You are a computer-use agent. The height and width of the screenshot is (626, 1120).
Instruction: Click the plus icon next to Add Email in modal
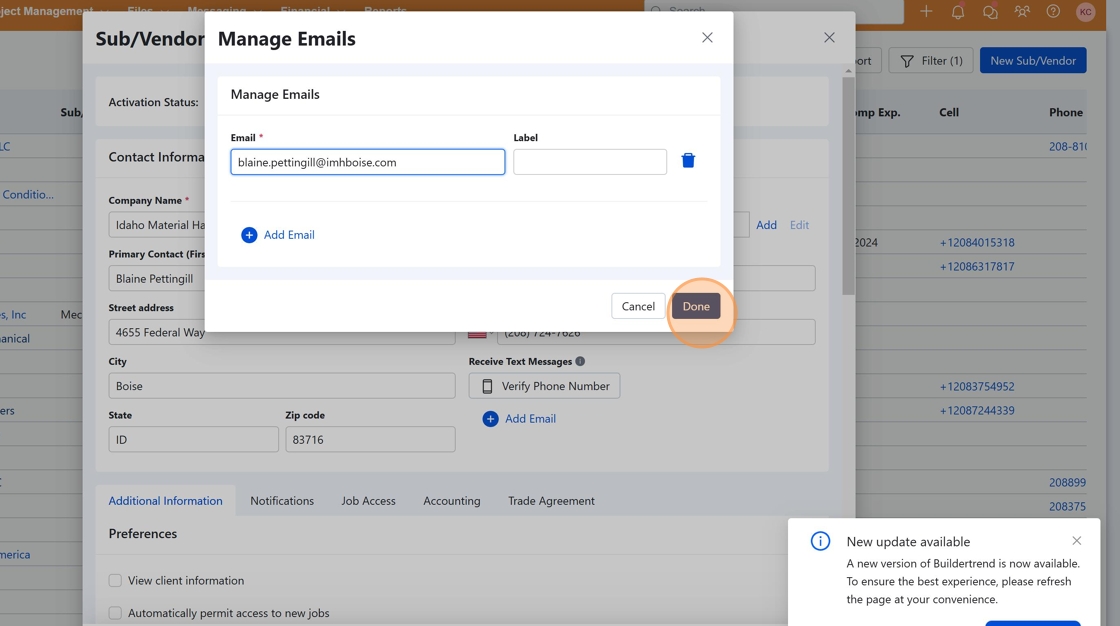click(249, 235)
